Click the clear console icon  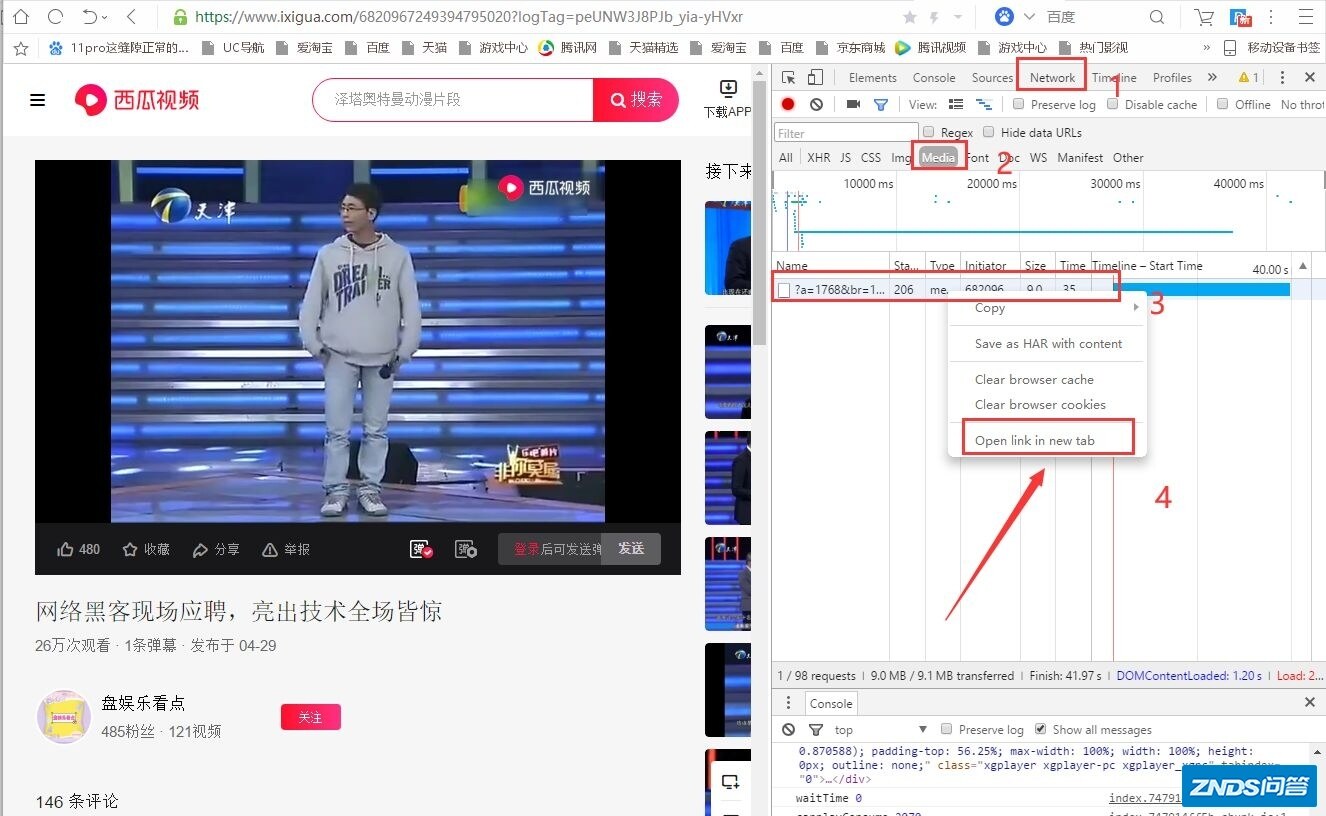click(789, 730)
